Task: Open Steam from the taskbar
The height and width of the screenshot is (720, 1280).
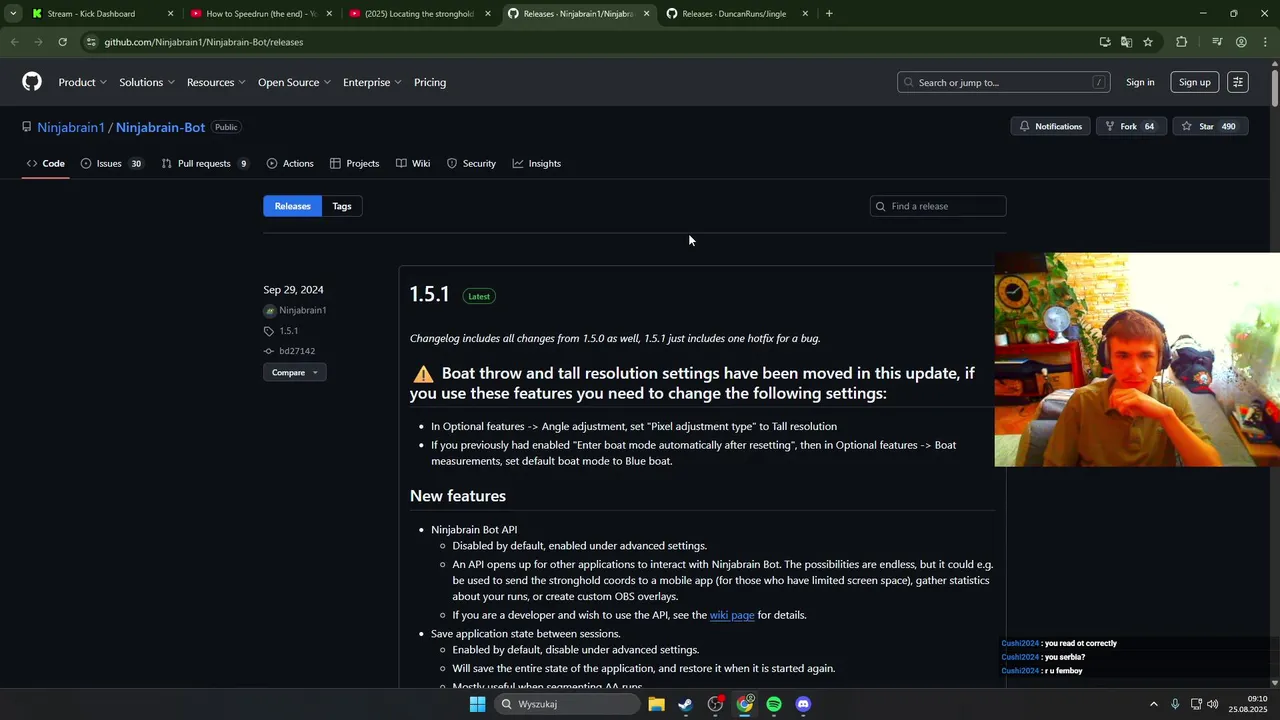Action: 685,704
